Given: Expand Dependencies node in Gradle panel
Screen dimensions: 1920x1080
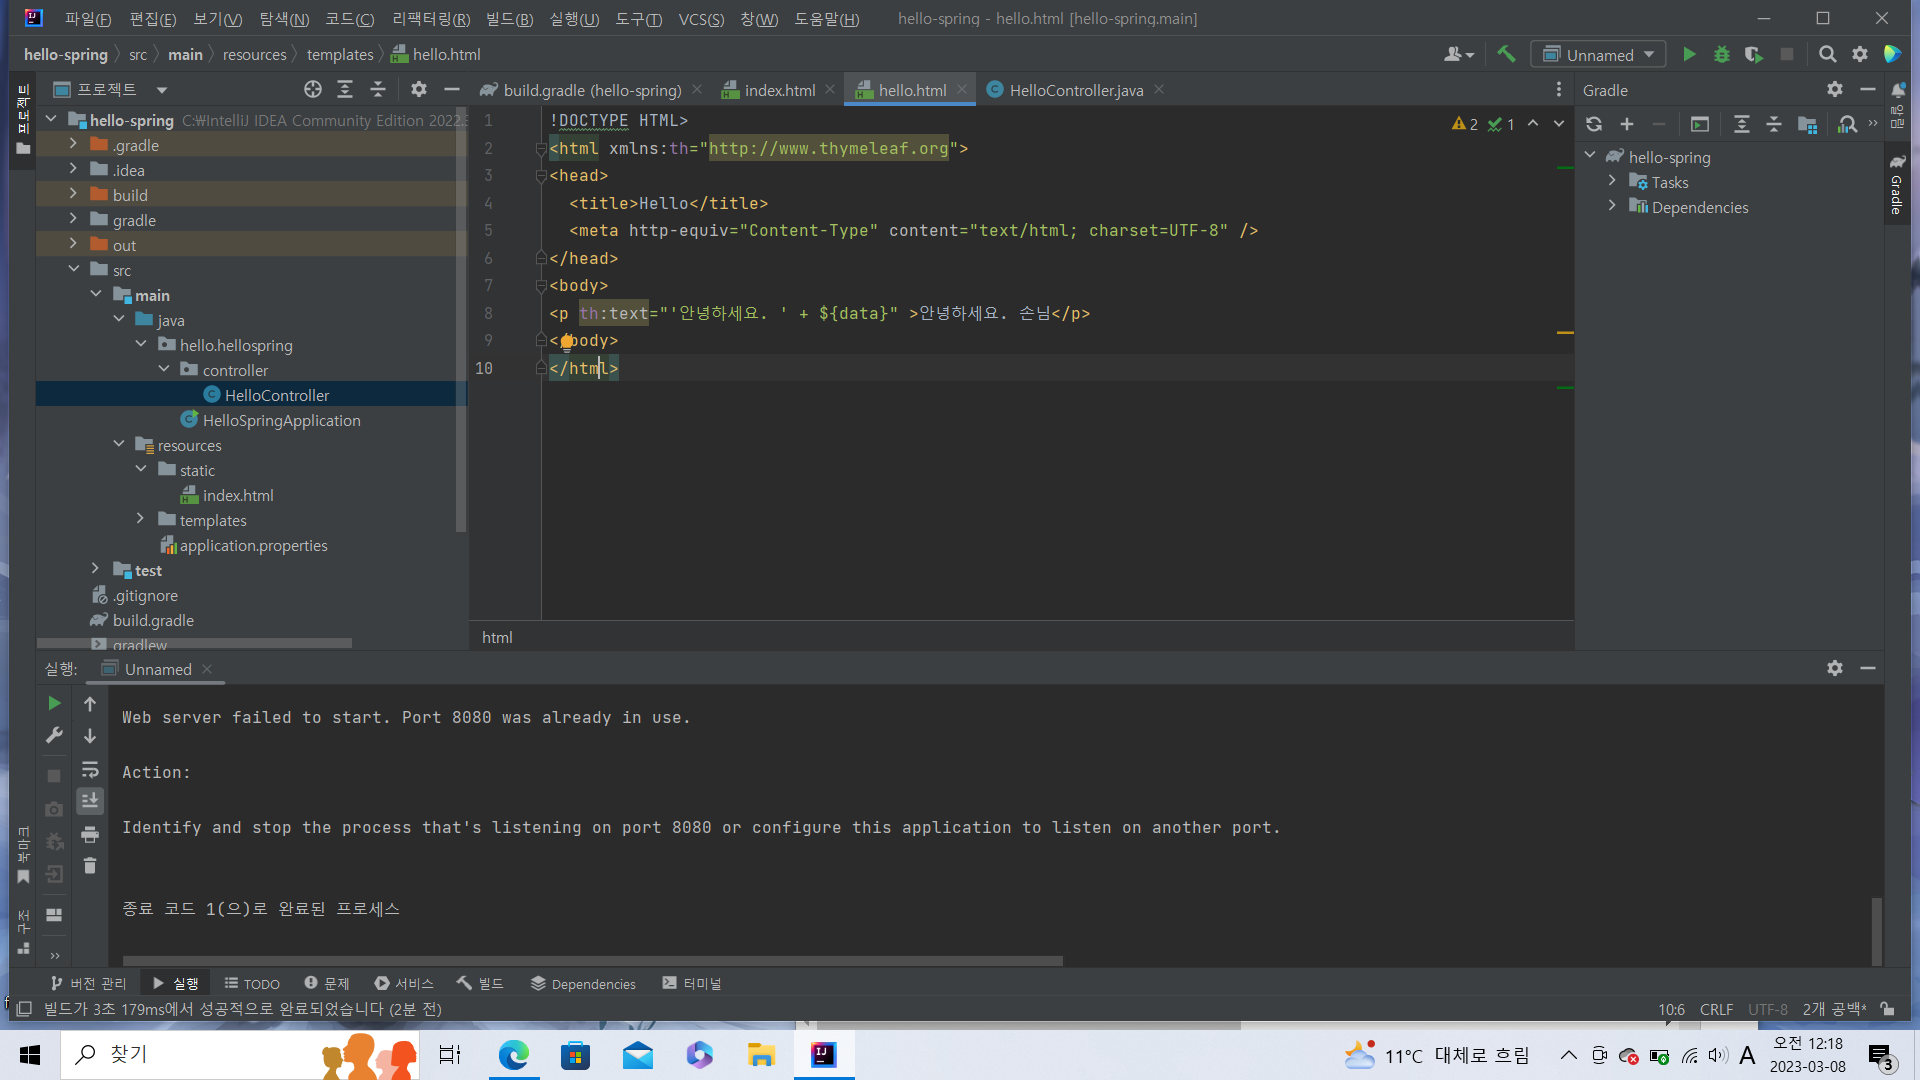Looking at the screenshot, I should pos(1612,206).
